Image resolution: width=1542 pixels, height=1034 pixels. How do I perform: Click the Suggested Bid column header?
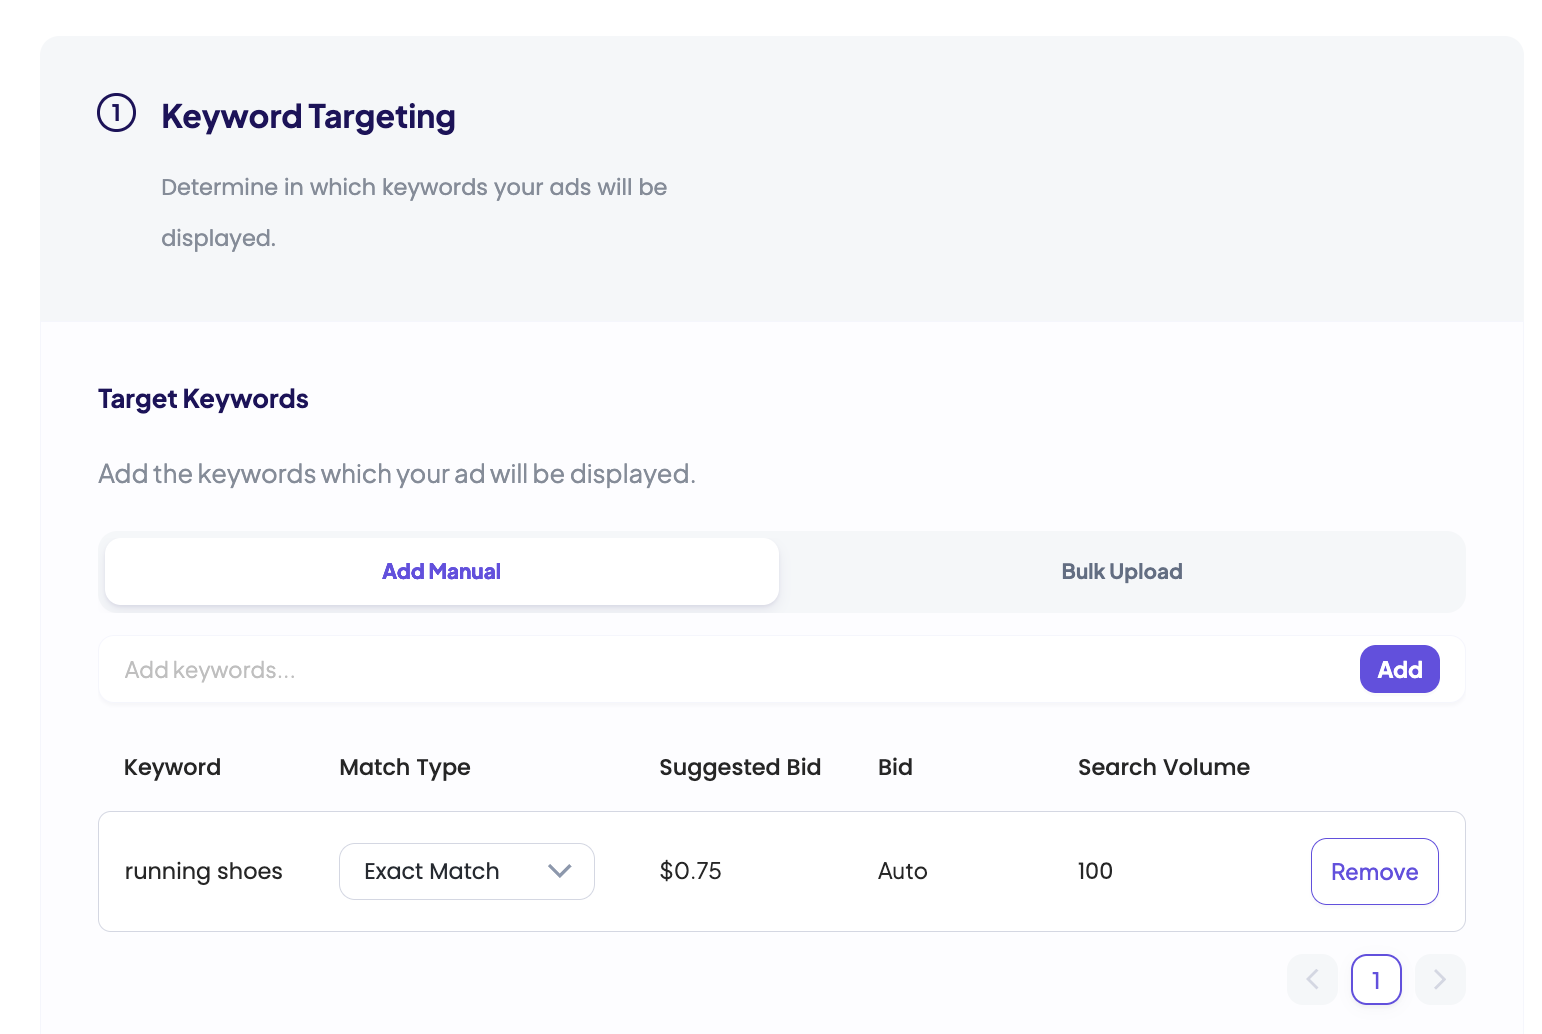tap(740, 767)
